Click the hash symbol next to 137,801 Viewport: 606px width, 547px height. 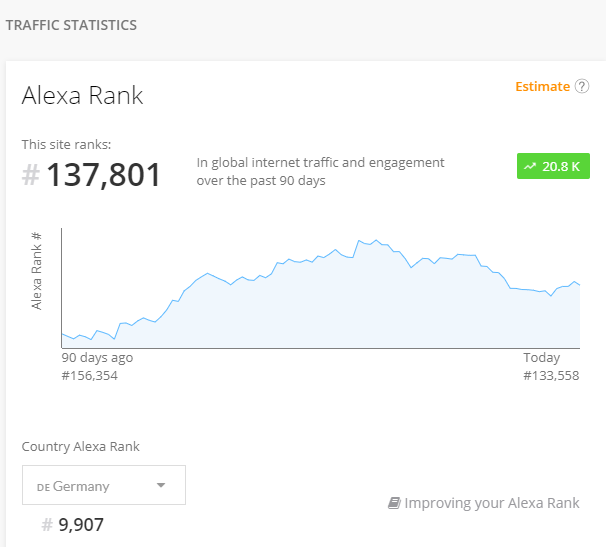(x=31, y=175)
